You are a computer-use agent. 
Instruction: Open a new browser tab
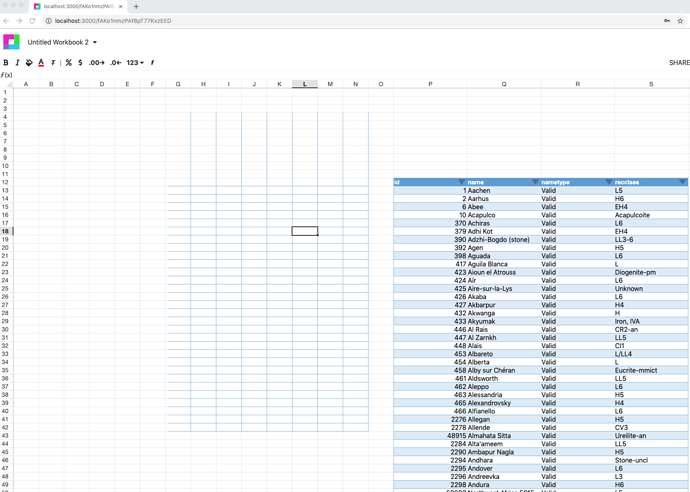pos(136,6)
